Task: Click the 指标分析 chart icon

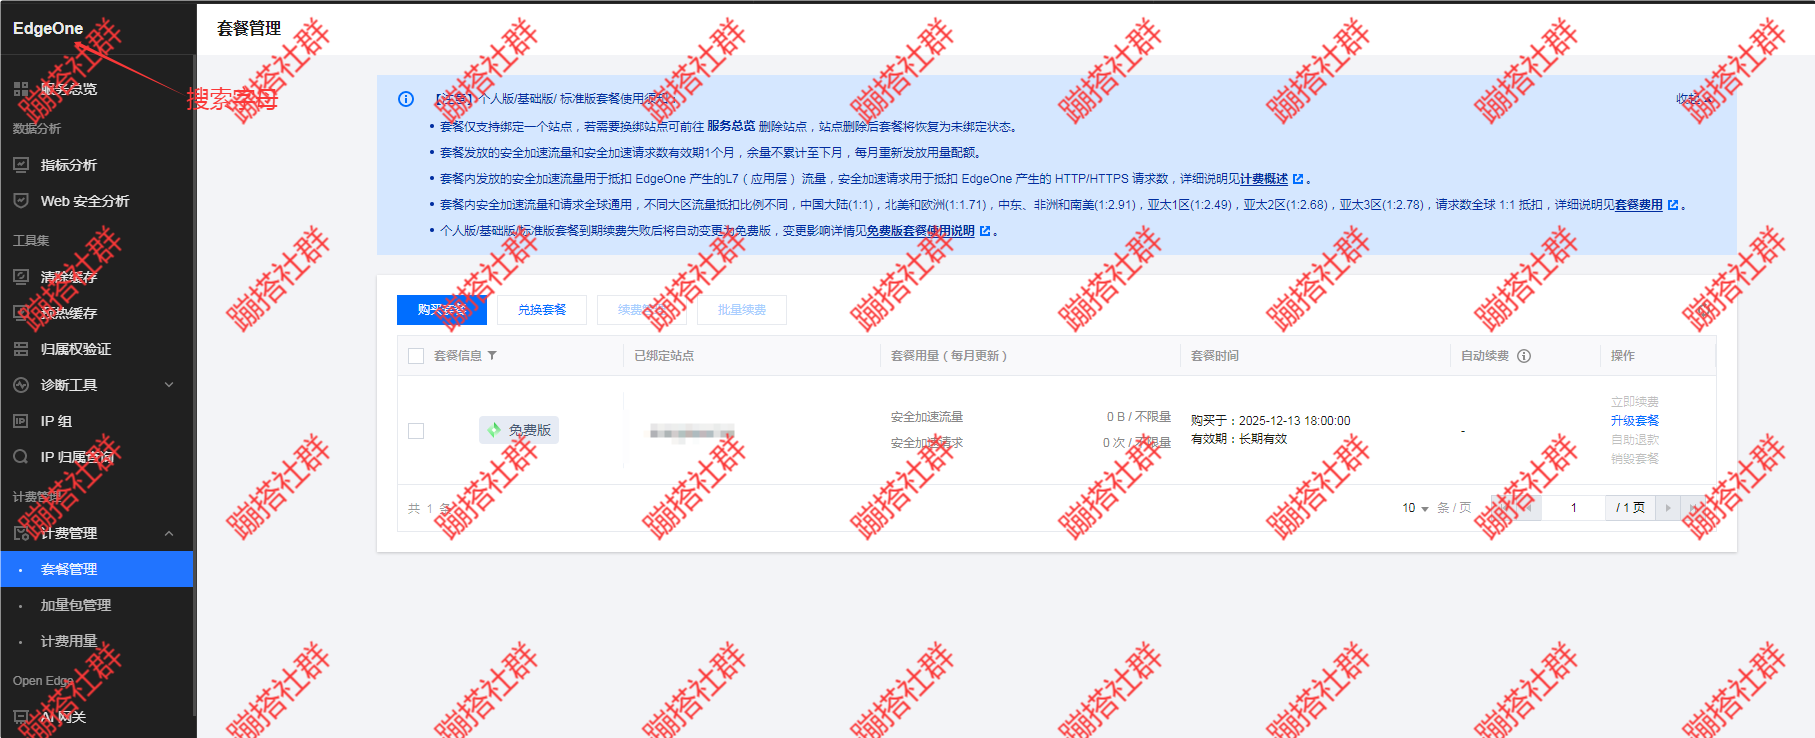Action: point(21,165)
